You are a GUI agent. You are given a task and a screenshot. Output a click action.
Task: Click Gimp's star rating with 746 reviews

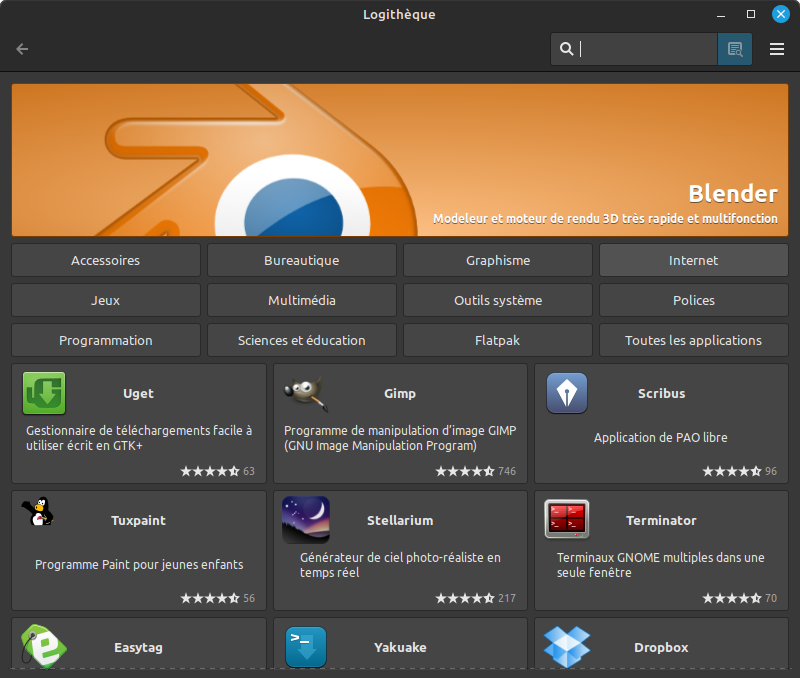point(476,471)
